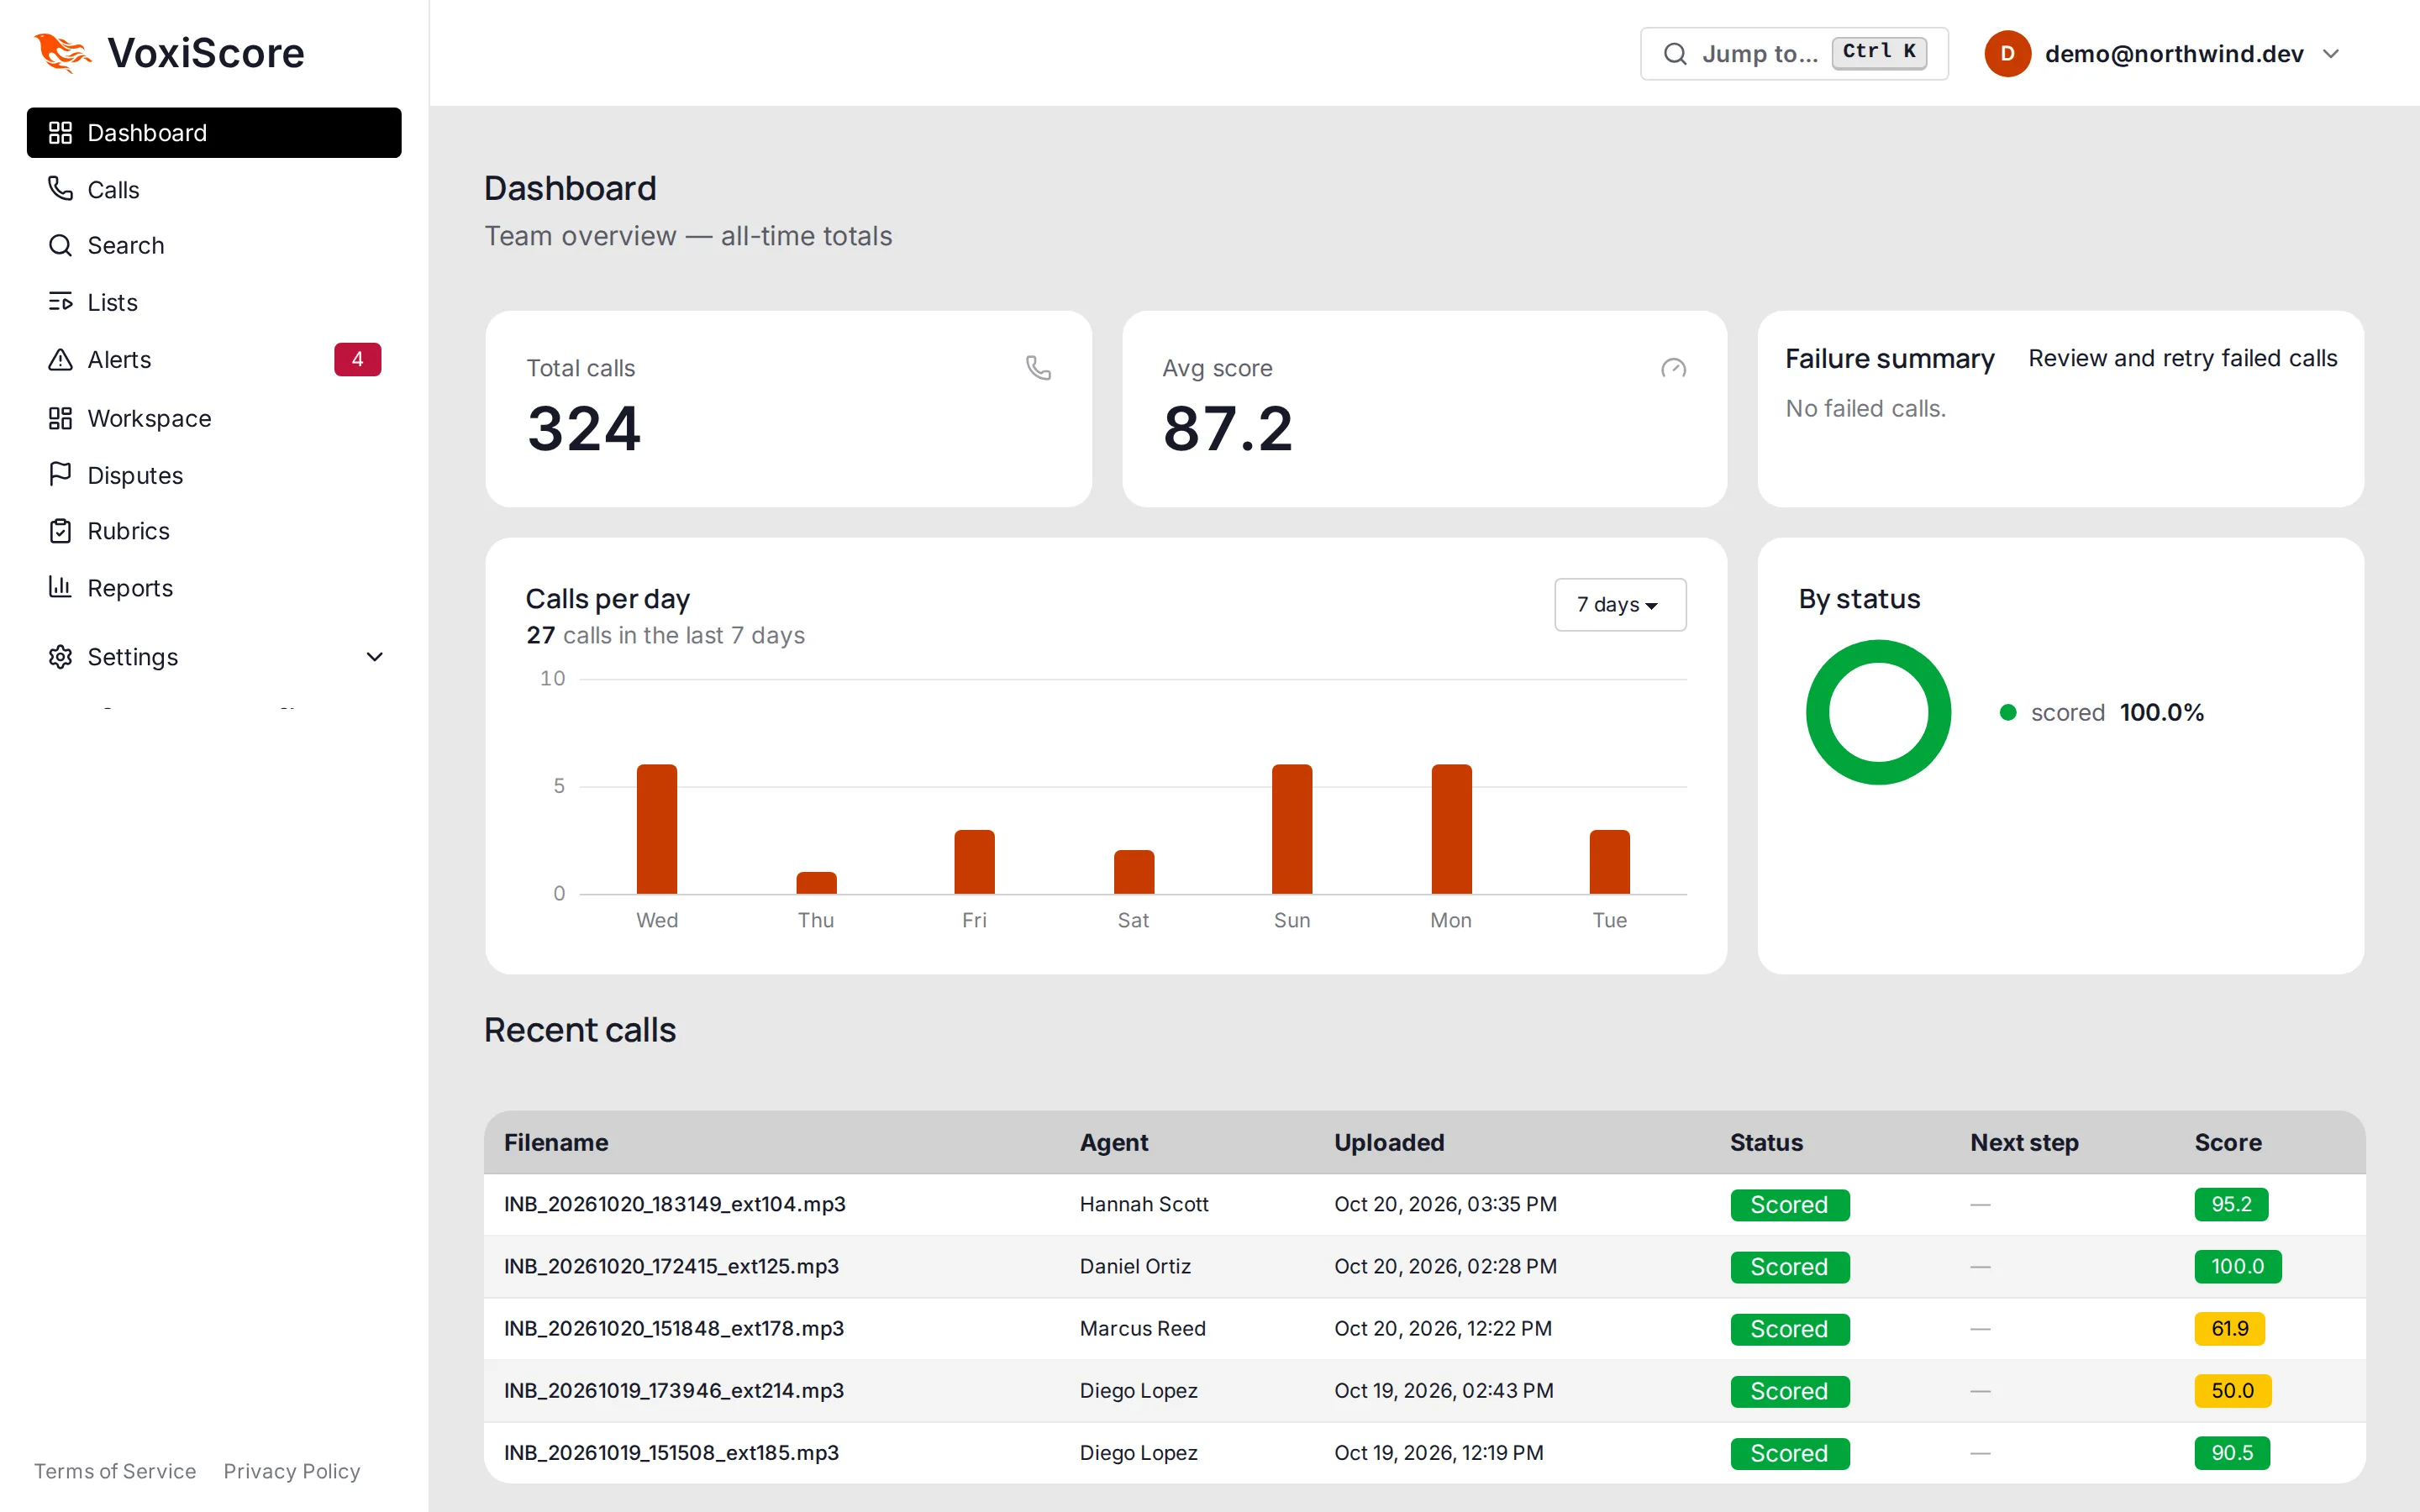Open call INB_20261020_172415_ext125.mp3
Image resolution: width=2420 pixels, height=1512 pixels.
(x=671, y=1266)
